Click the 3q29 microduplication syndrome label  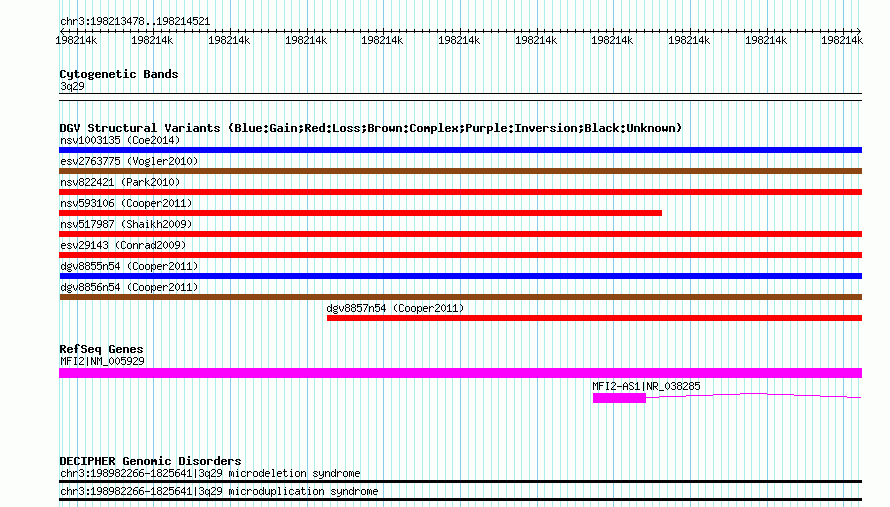point(219,492)
